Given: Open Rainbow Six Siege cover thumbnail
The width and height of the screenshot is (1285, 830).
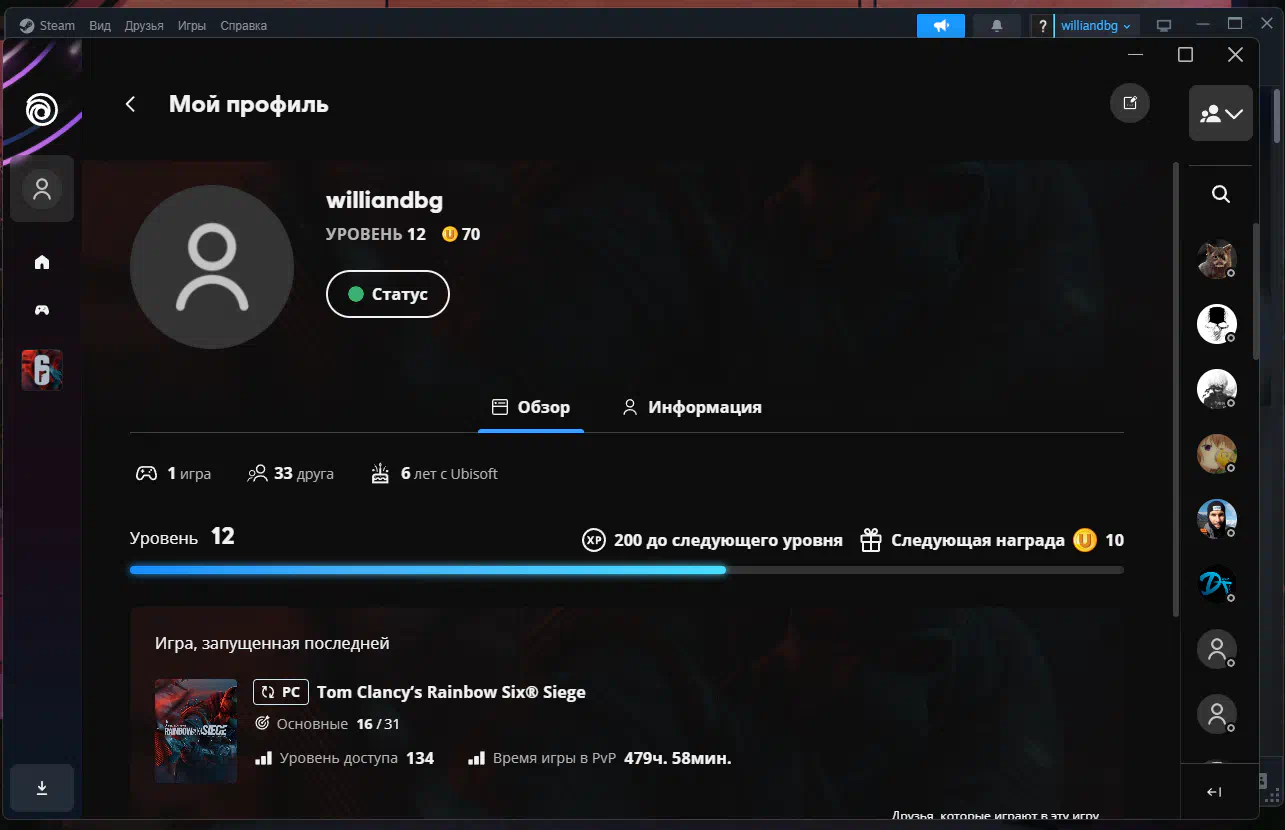Looking at the screenshot, I should 196,731.
